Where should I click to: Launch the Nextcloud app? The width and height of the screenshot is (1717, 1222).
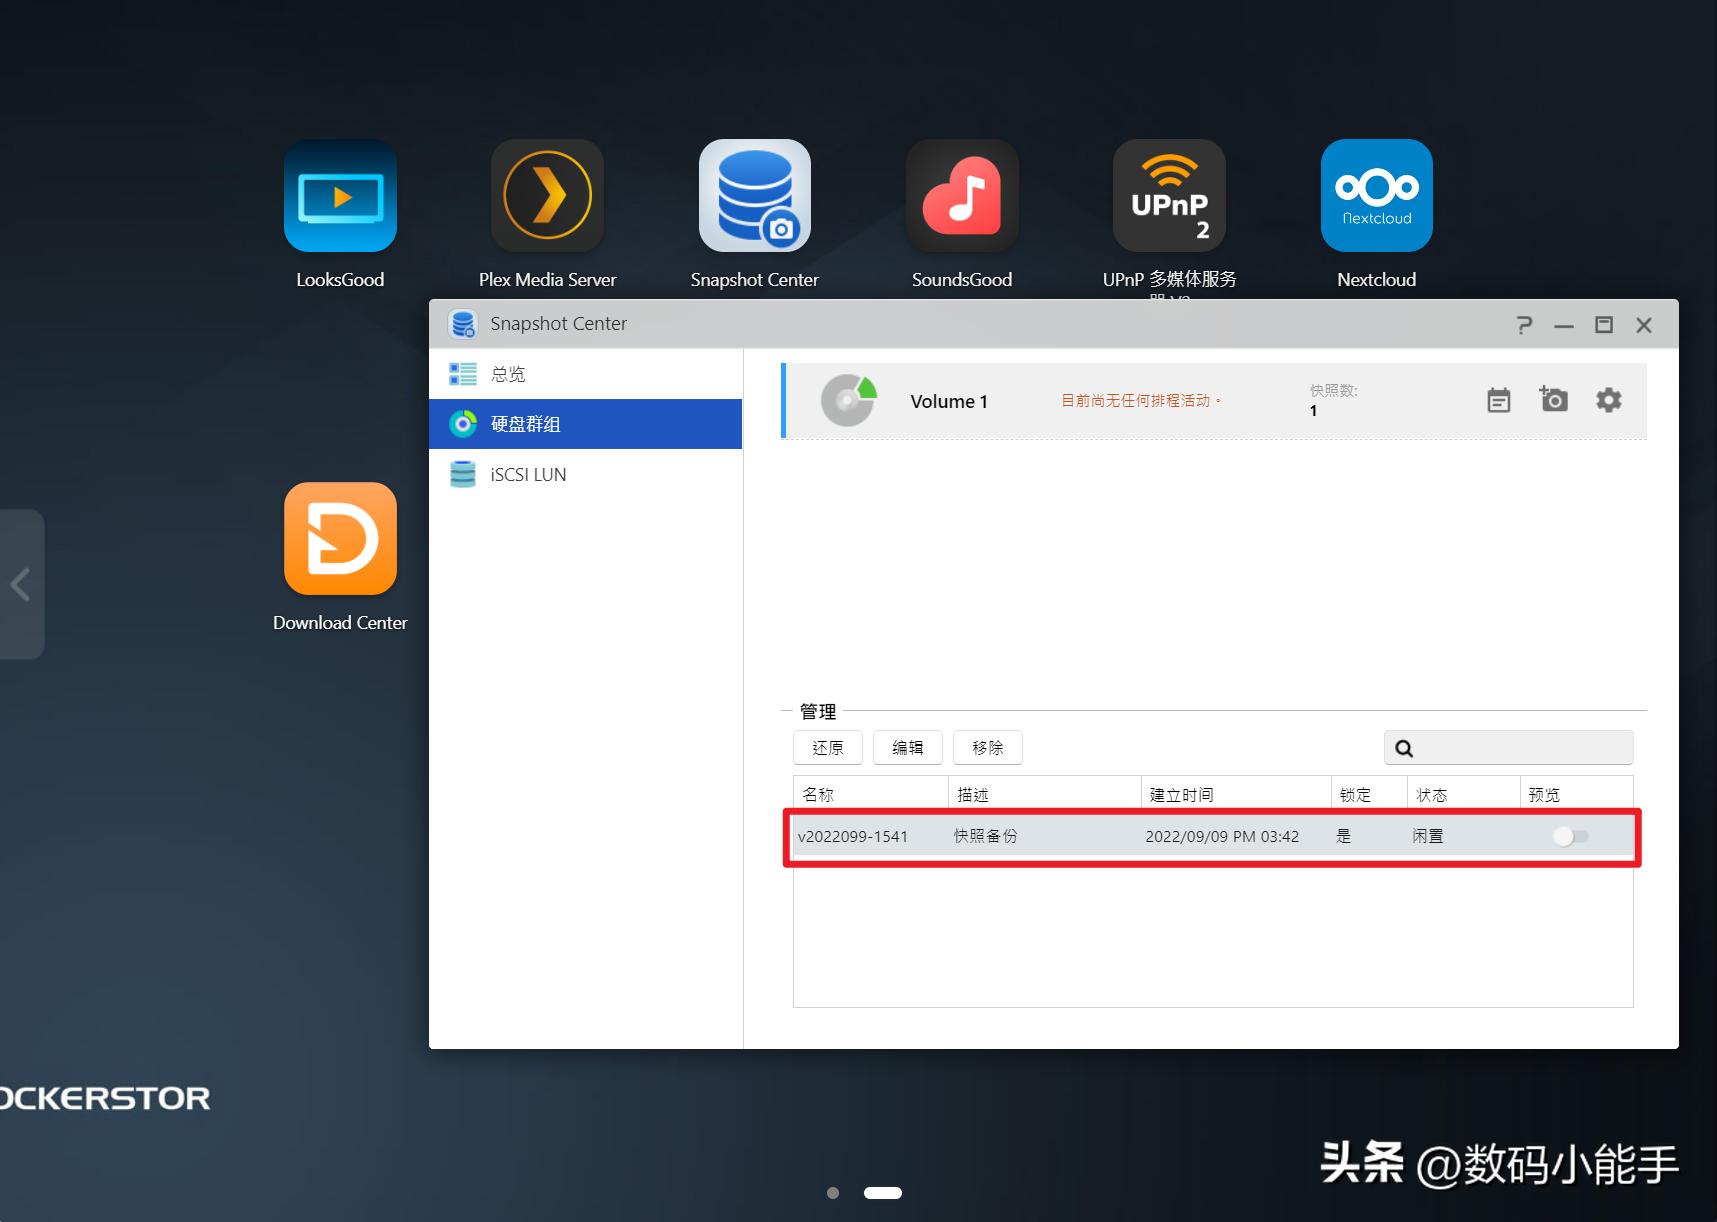[x=1376, y=196]
